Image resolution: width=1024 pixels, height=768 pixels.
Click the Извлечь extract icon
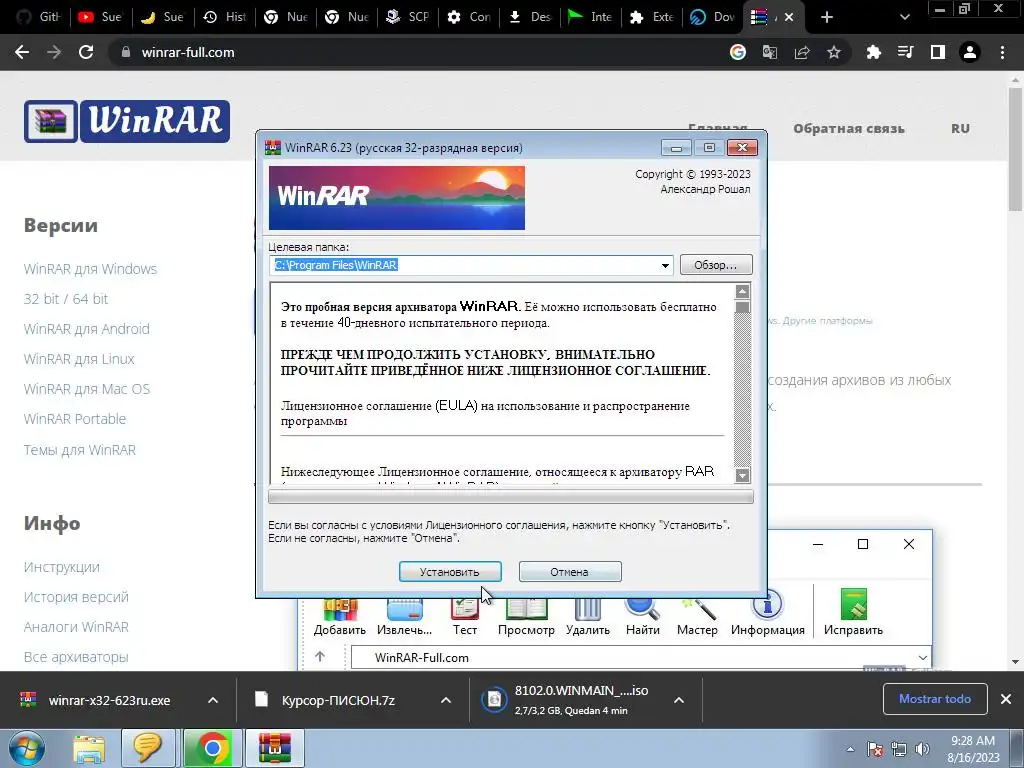tap(404, 617)
